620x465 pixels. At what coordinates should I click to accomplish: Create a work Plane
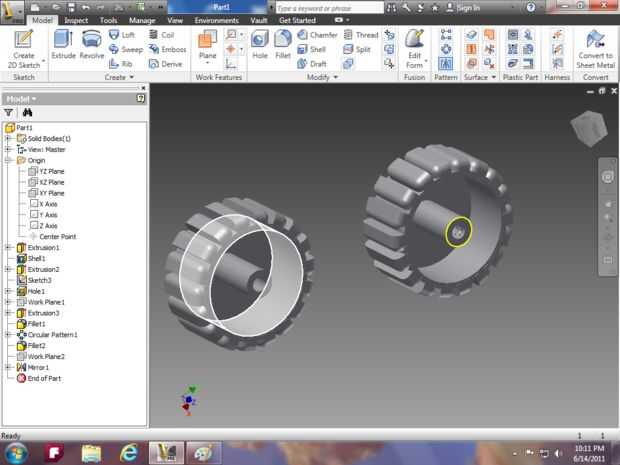(208, 47)
